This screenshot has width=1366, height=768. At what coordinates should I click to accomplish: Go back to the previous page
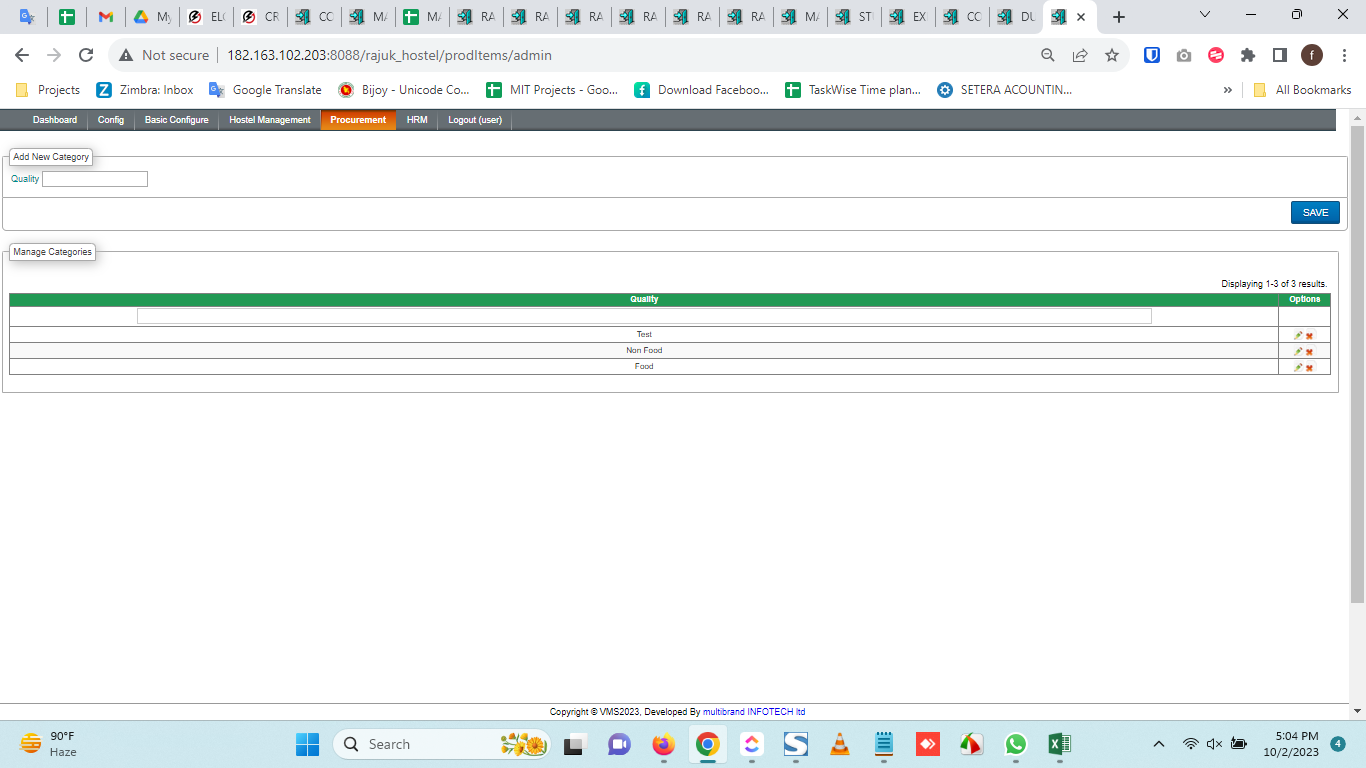(x=22, y=55)
